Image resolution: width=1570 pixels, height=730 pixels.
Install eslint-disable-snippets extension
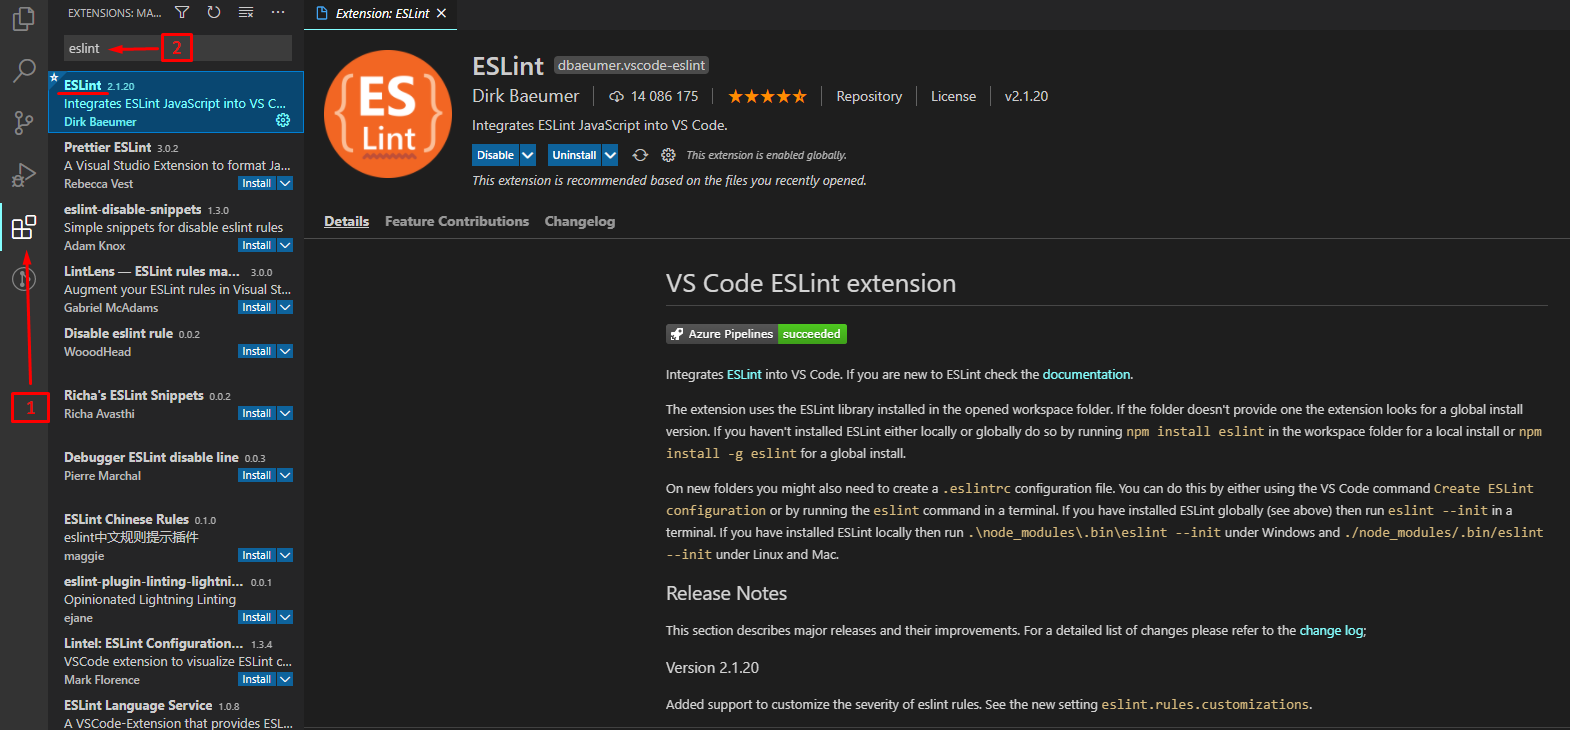click(x=257, y=245)
